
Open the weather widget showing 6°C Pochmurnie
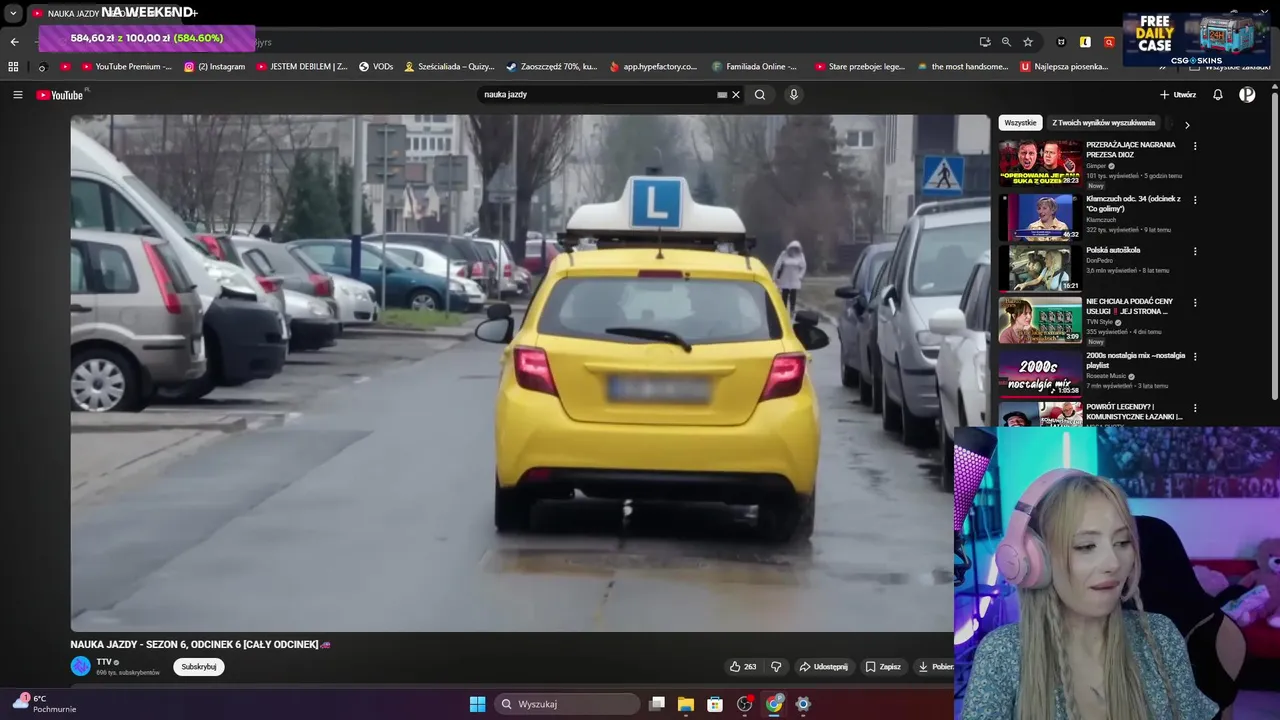[x=44, y=704]
